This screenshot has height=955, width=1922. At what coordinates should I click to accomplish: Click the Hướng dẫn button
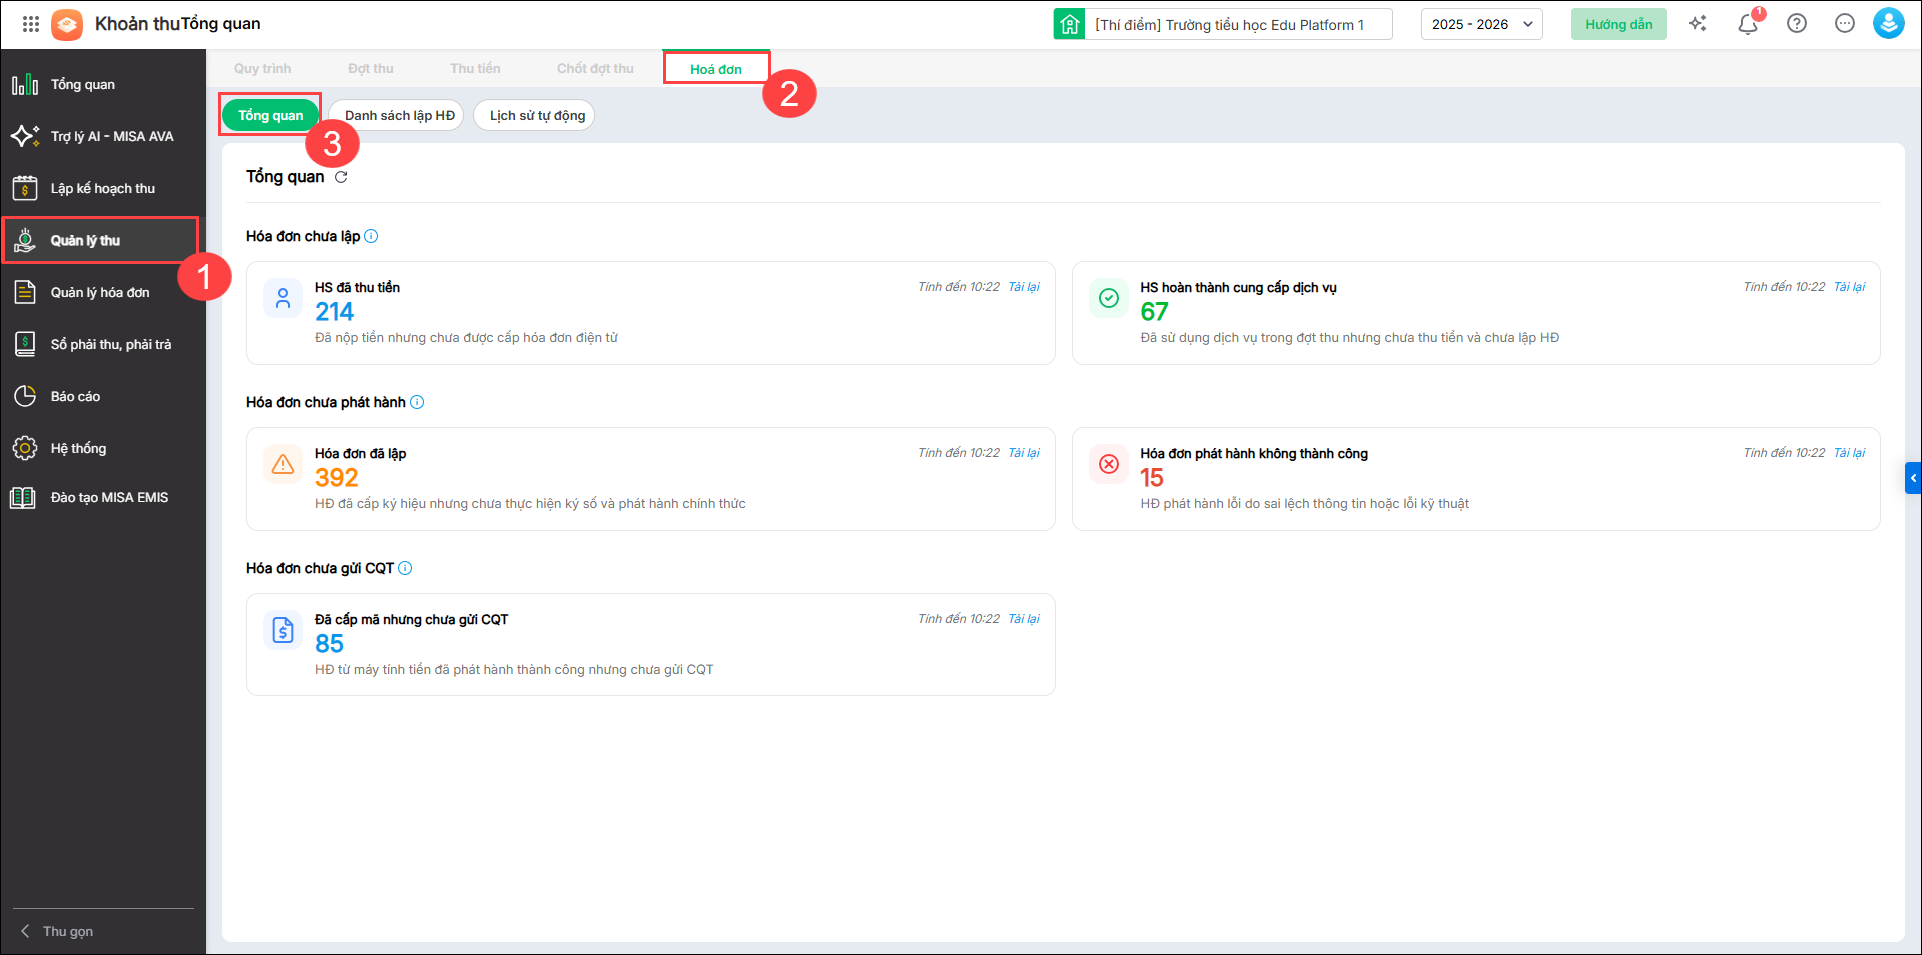pos(1618,24)
